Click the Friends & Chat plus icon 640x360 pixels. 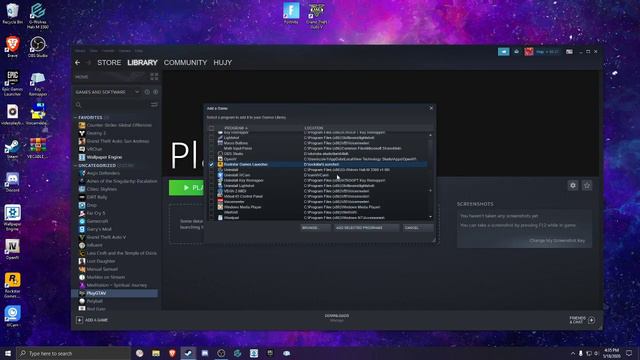[x=591, y=320]
